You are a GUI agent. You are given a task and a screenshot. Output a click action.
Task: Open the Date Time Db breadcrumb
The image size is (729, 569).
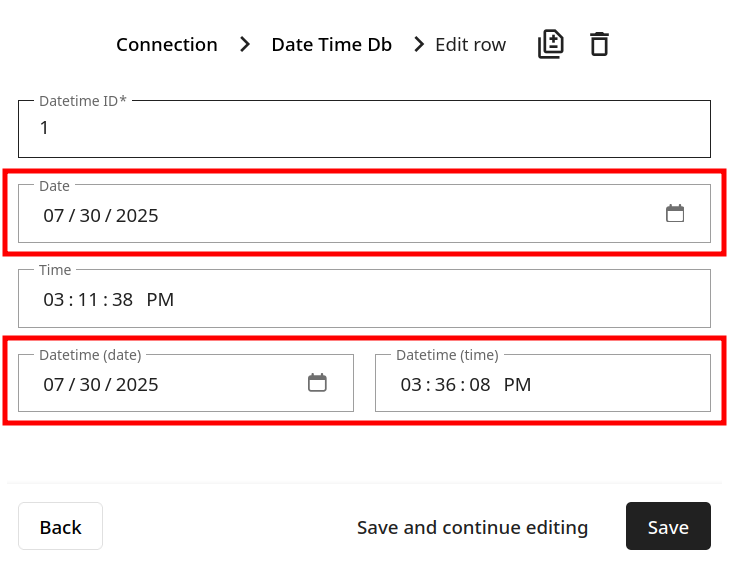point(331,45)
